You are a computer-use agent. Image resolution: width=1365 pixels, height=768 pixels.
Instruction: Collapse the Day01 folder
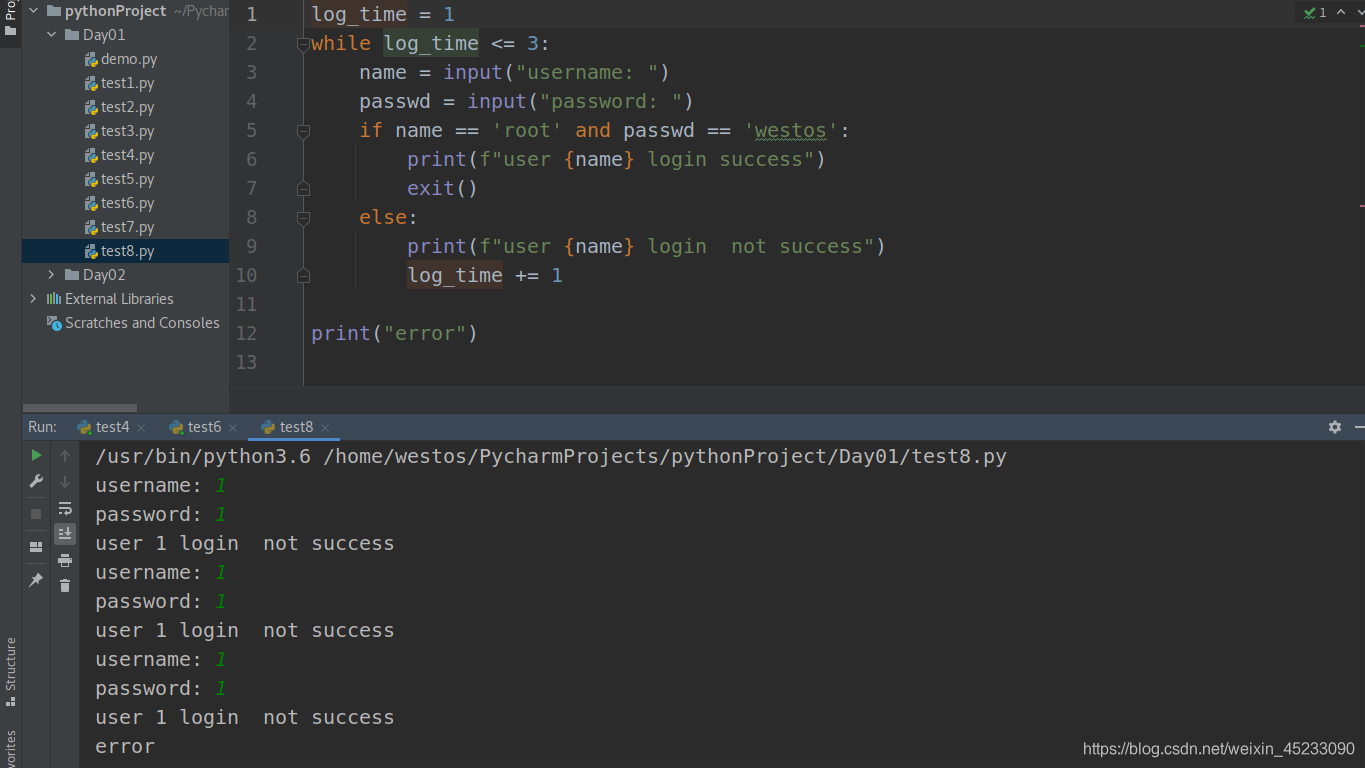coord(52,35)
